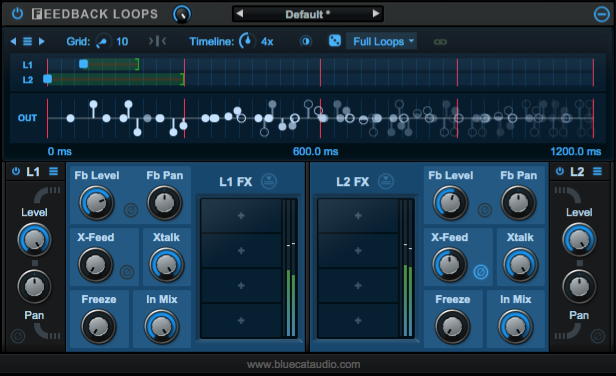Screen dimensions: 616x376
Task: Go to previous loop settings arrow
Action: 13,41
